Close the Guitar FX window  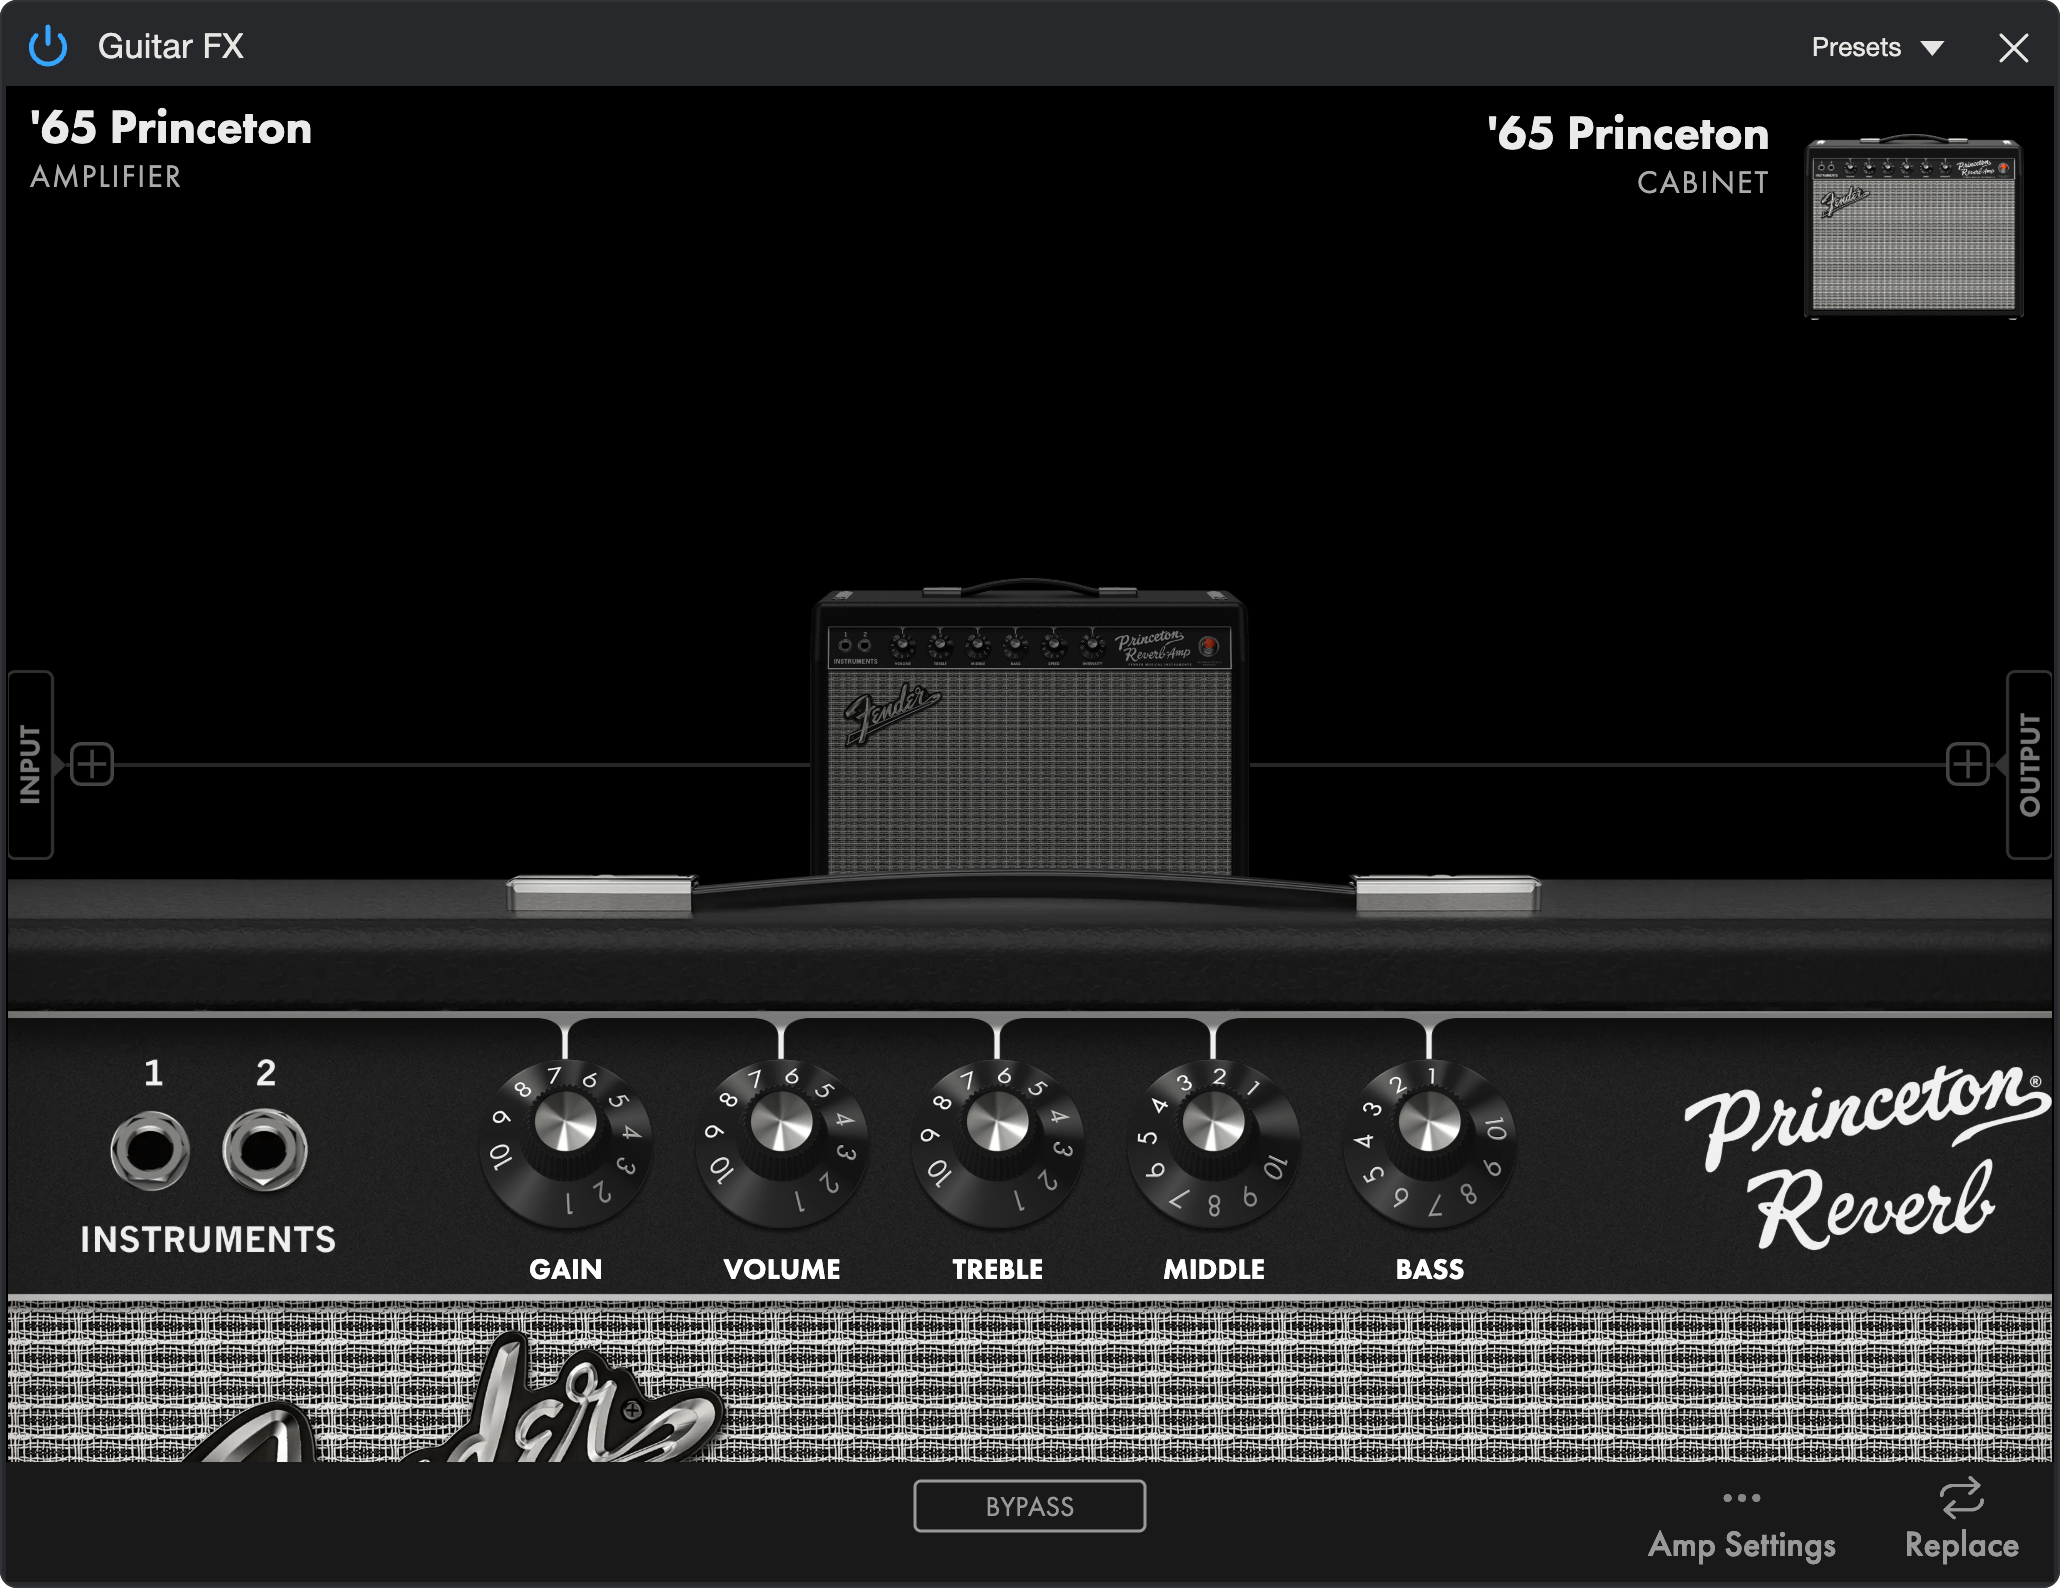coord(2013,48)
